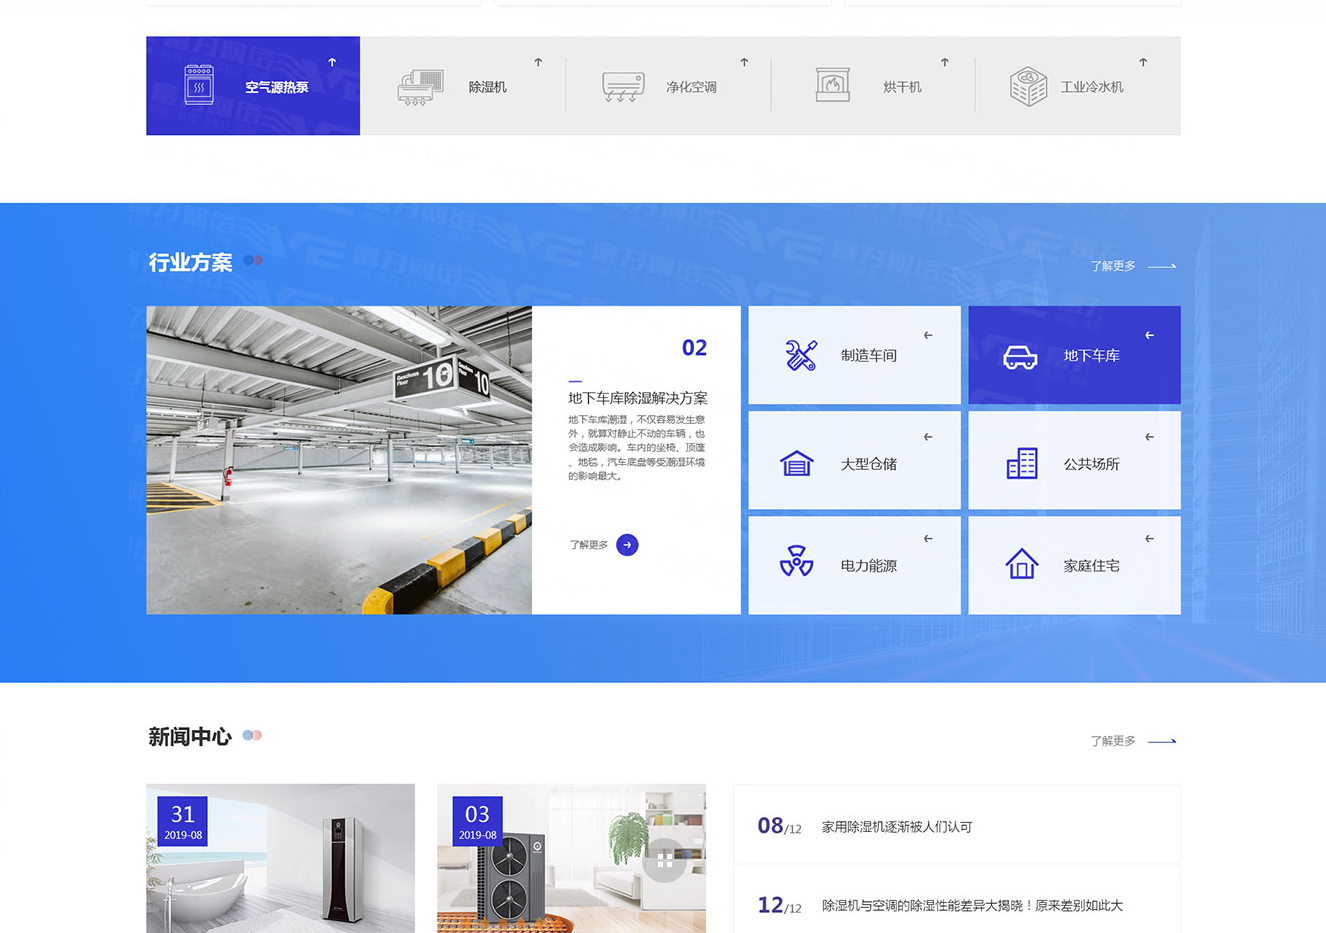Click the up arrow on 烘干机 tab
The height and width of the screenshot is (933, 1326).
(944, 62)
